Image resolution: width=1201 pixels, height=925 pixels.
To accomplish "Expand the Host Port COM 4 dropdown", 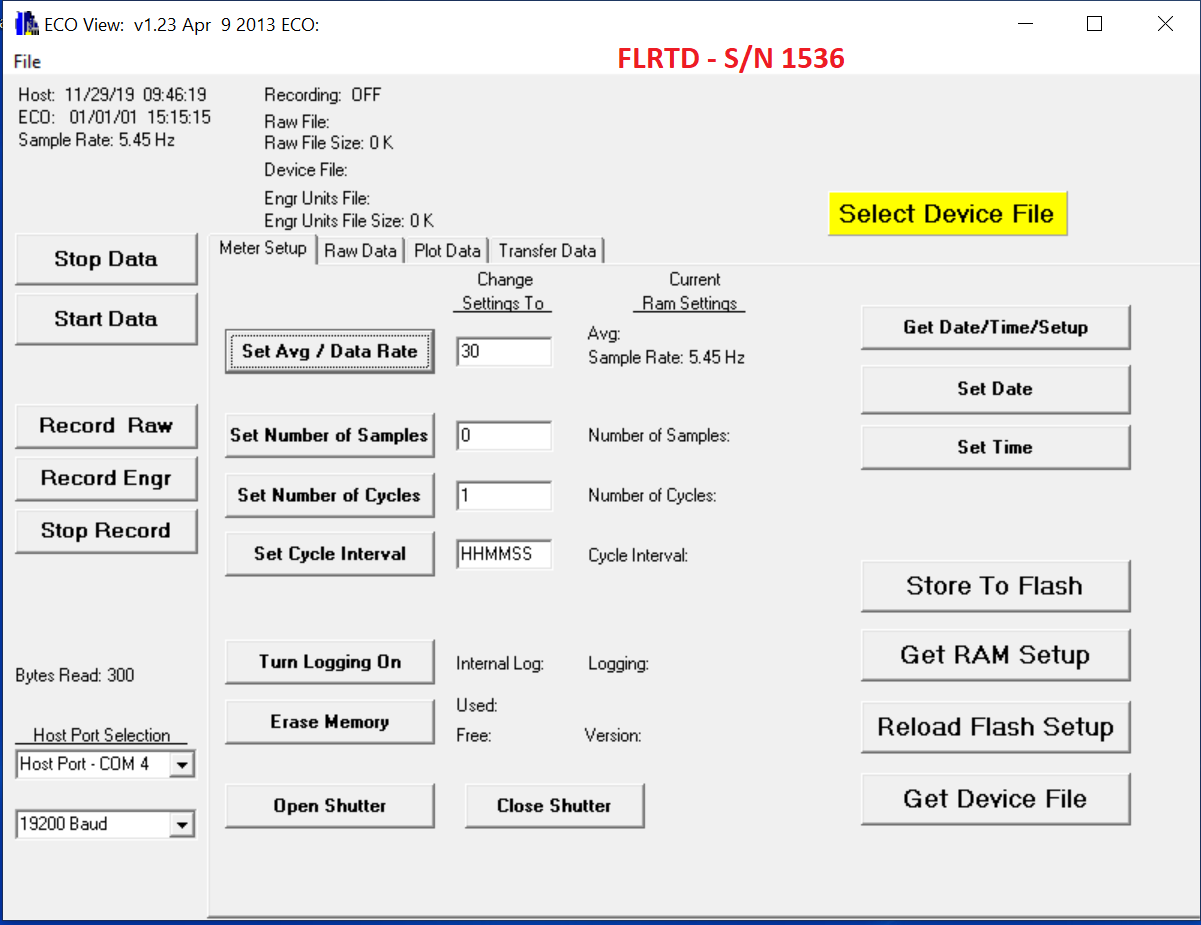I will (181, 765).
